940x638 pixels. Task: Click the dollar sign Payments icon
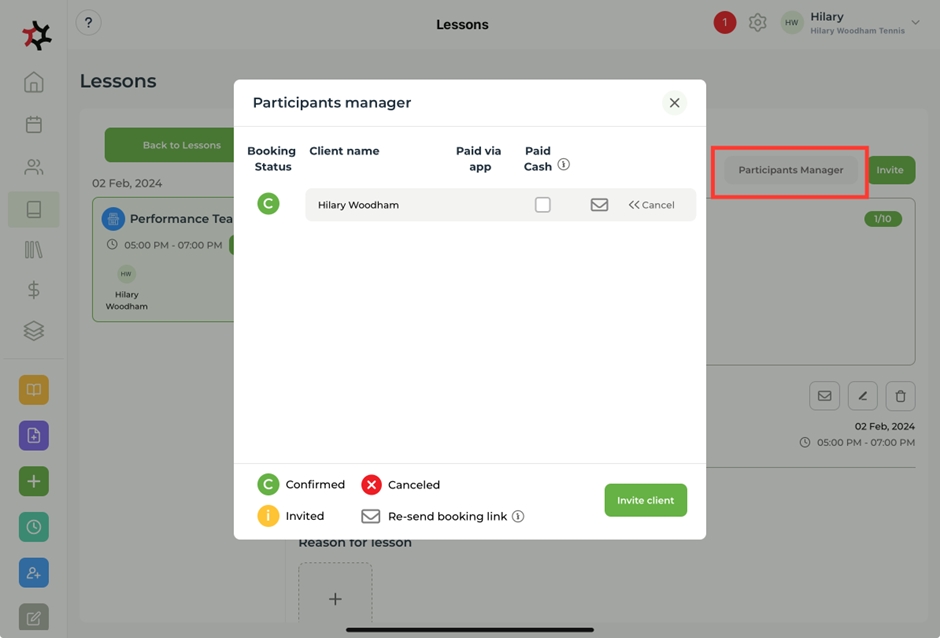[x=34, y=290]
